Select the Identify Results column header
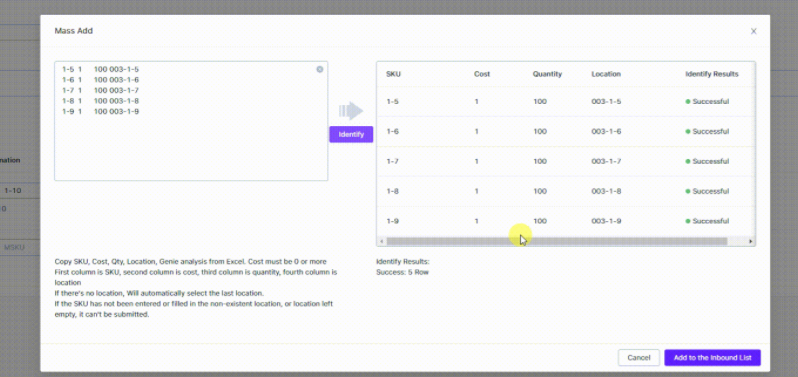Image resolution: width=798 pixels, height=377 pixels. click(711, 74)
